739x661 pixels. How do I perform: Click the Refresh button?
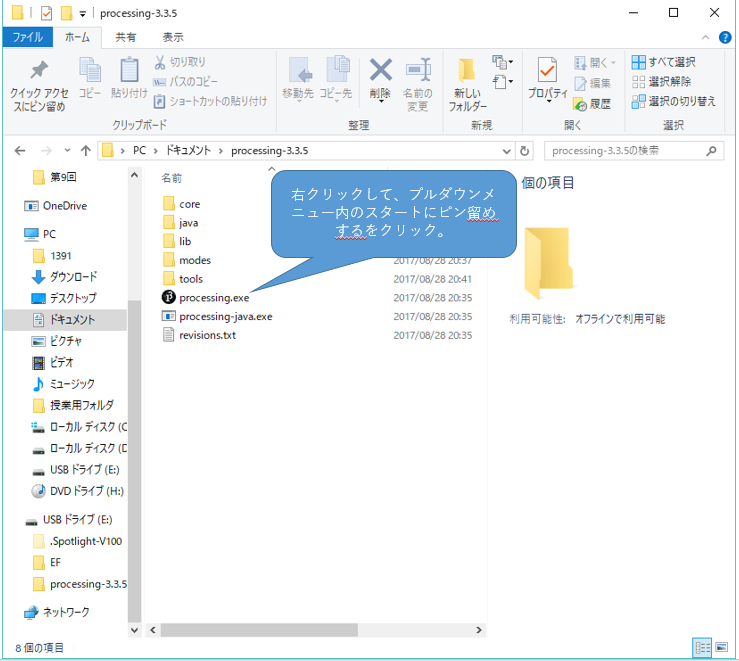point(525,151)
